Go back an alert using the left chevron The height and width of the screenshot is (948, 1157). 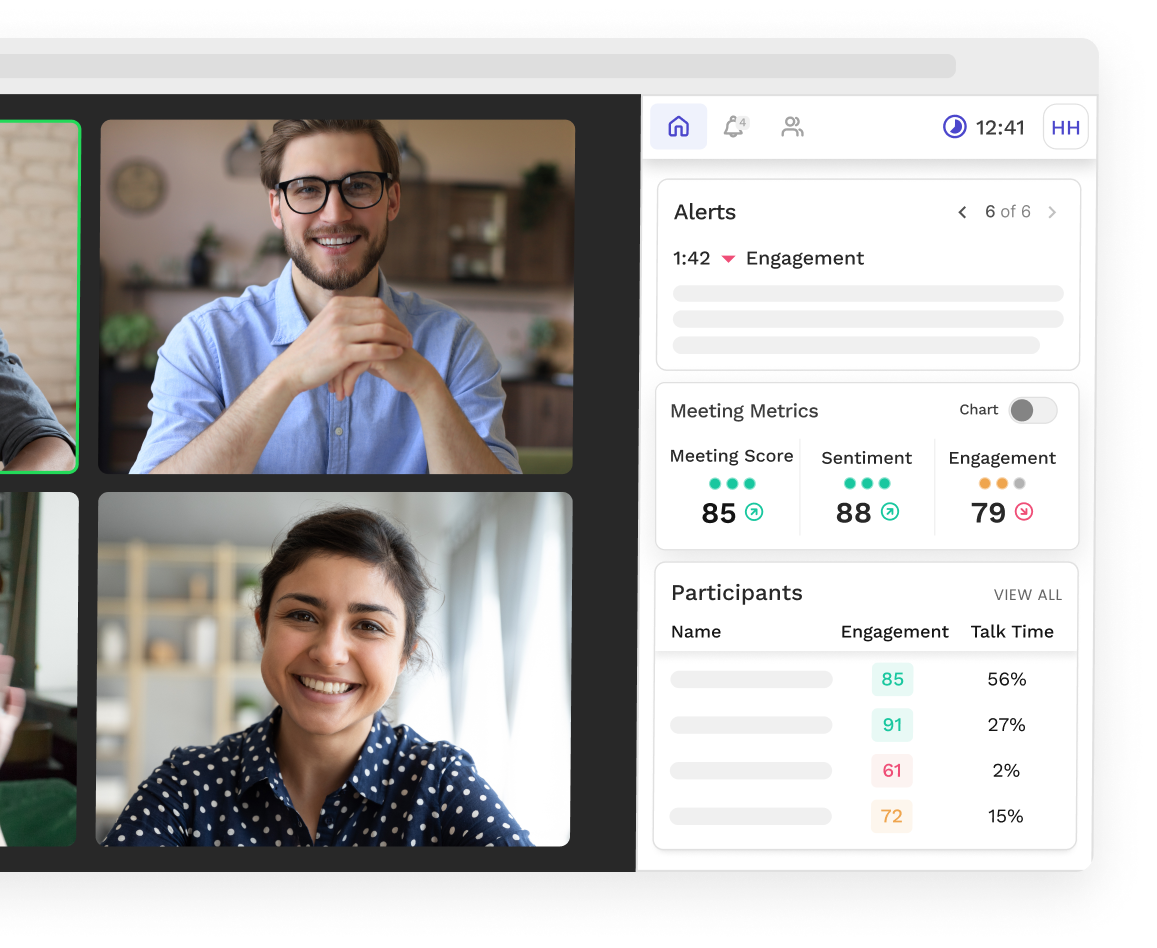pos(962,211)
